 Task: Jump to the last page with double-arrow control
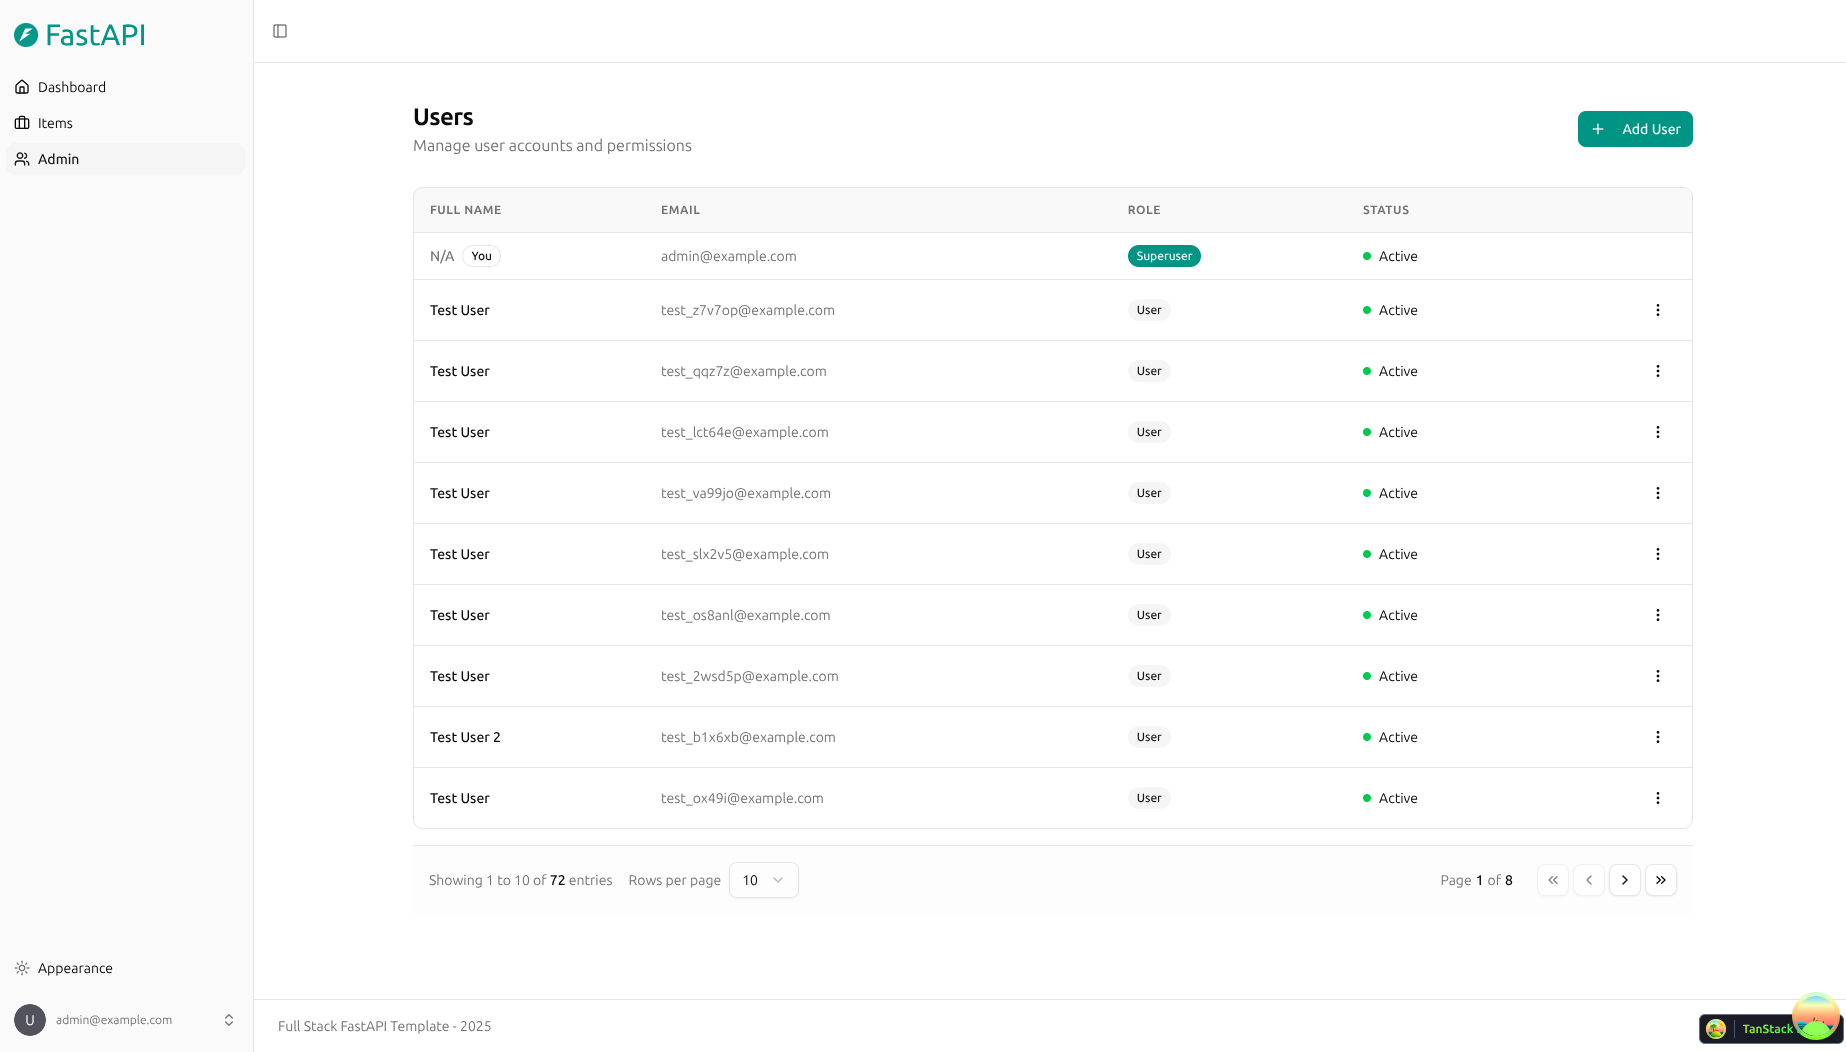tap(1661, 880)
